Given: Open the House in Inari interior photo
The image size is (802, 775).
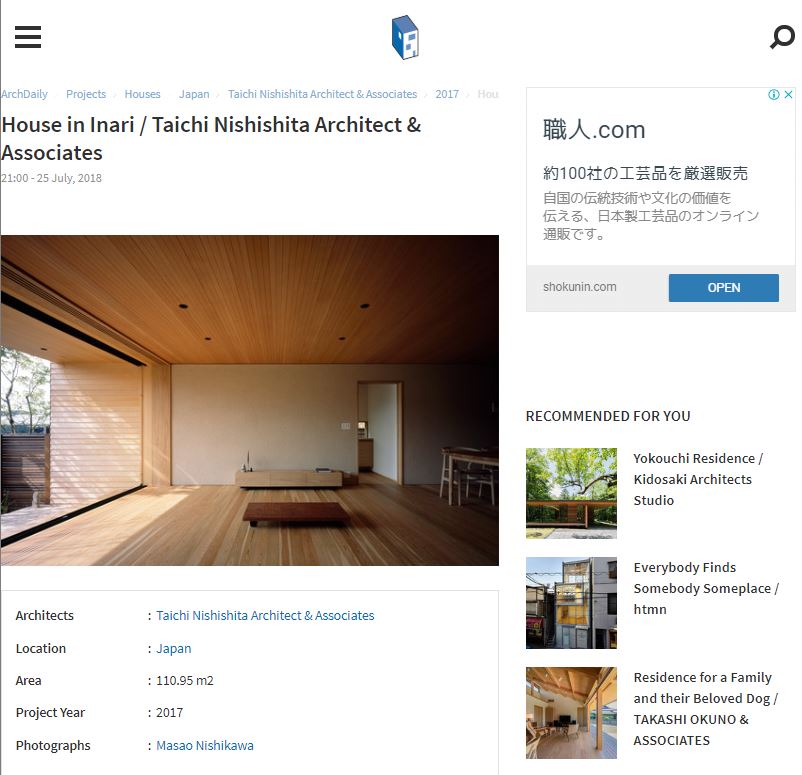Looking at the screenshot, I should (250, 400).
